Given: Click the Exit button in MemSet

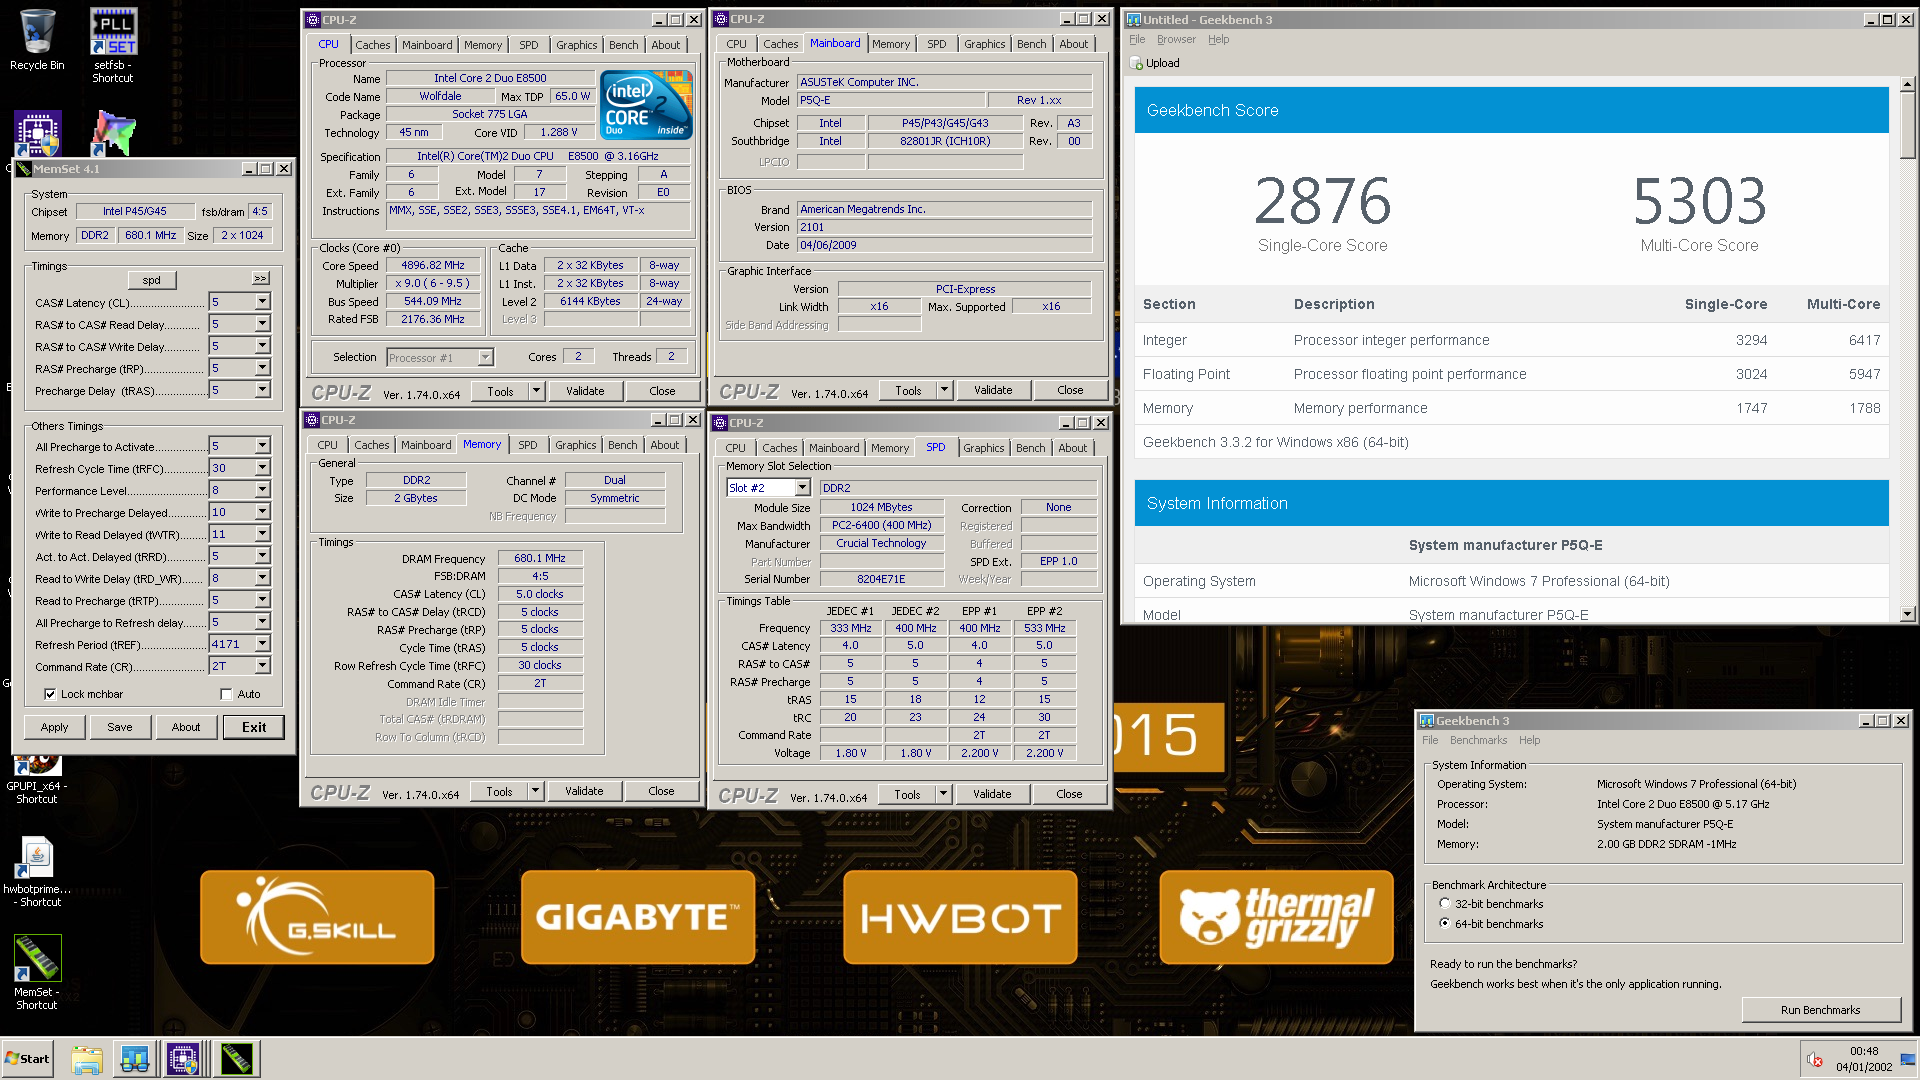Looking at the screenshot, I should [x=254, y=727].
